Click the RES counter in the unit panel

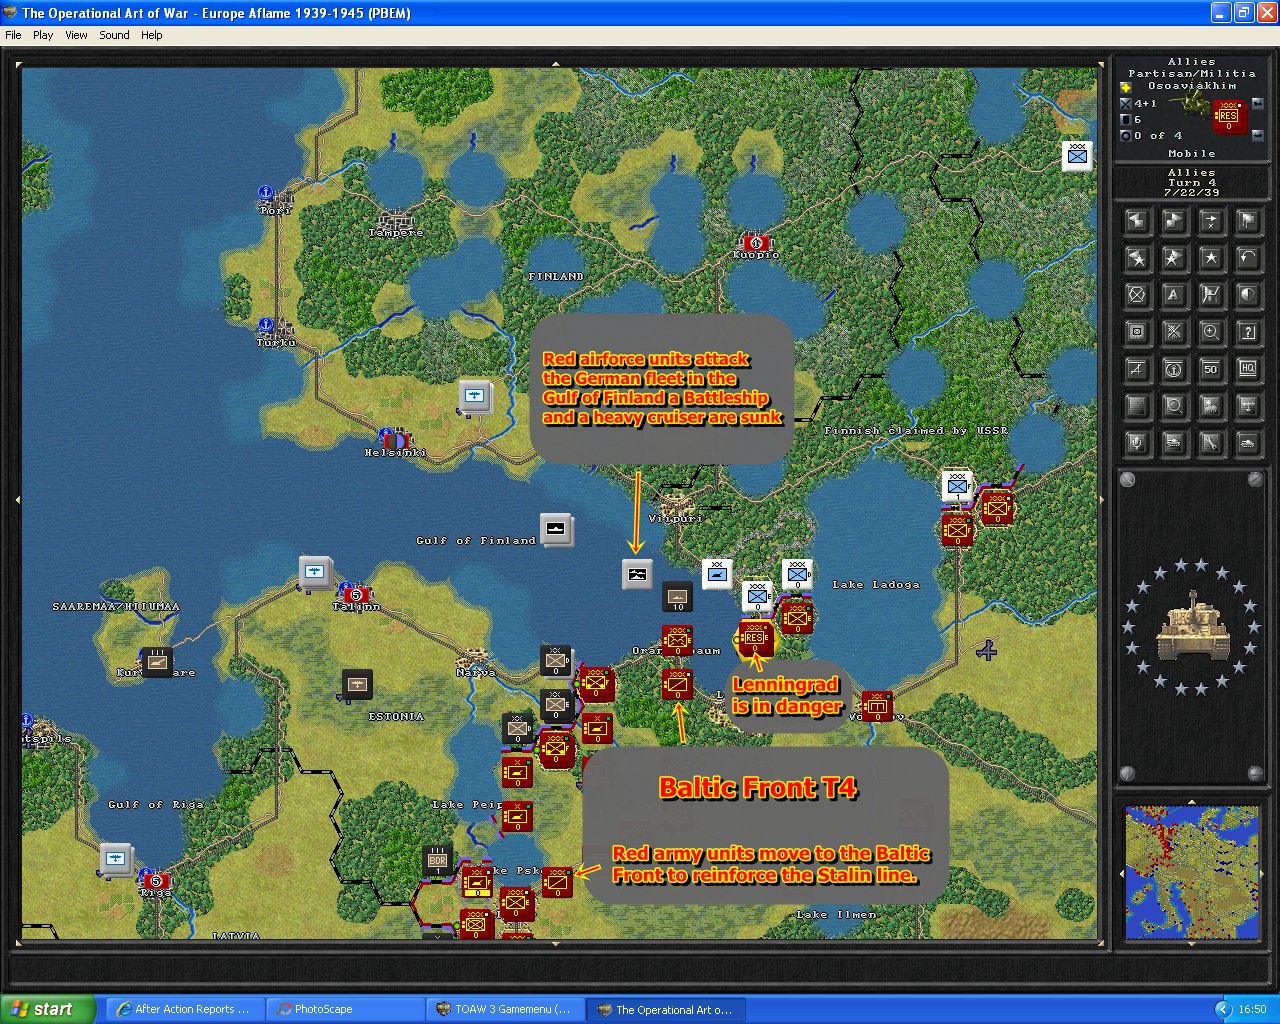[1228, 117]
